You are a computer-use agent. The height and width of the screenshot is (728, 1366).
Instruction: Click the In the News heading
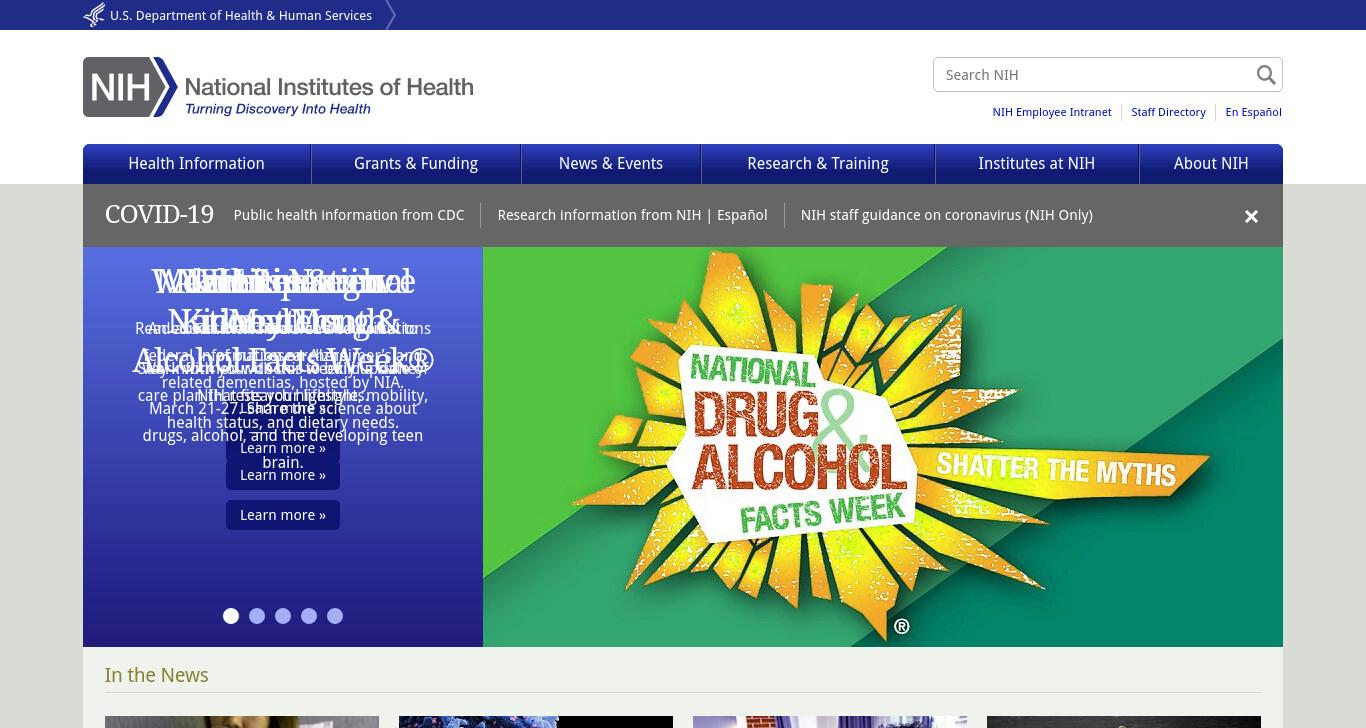pos(157,675)
